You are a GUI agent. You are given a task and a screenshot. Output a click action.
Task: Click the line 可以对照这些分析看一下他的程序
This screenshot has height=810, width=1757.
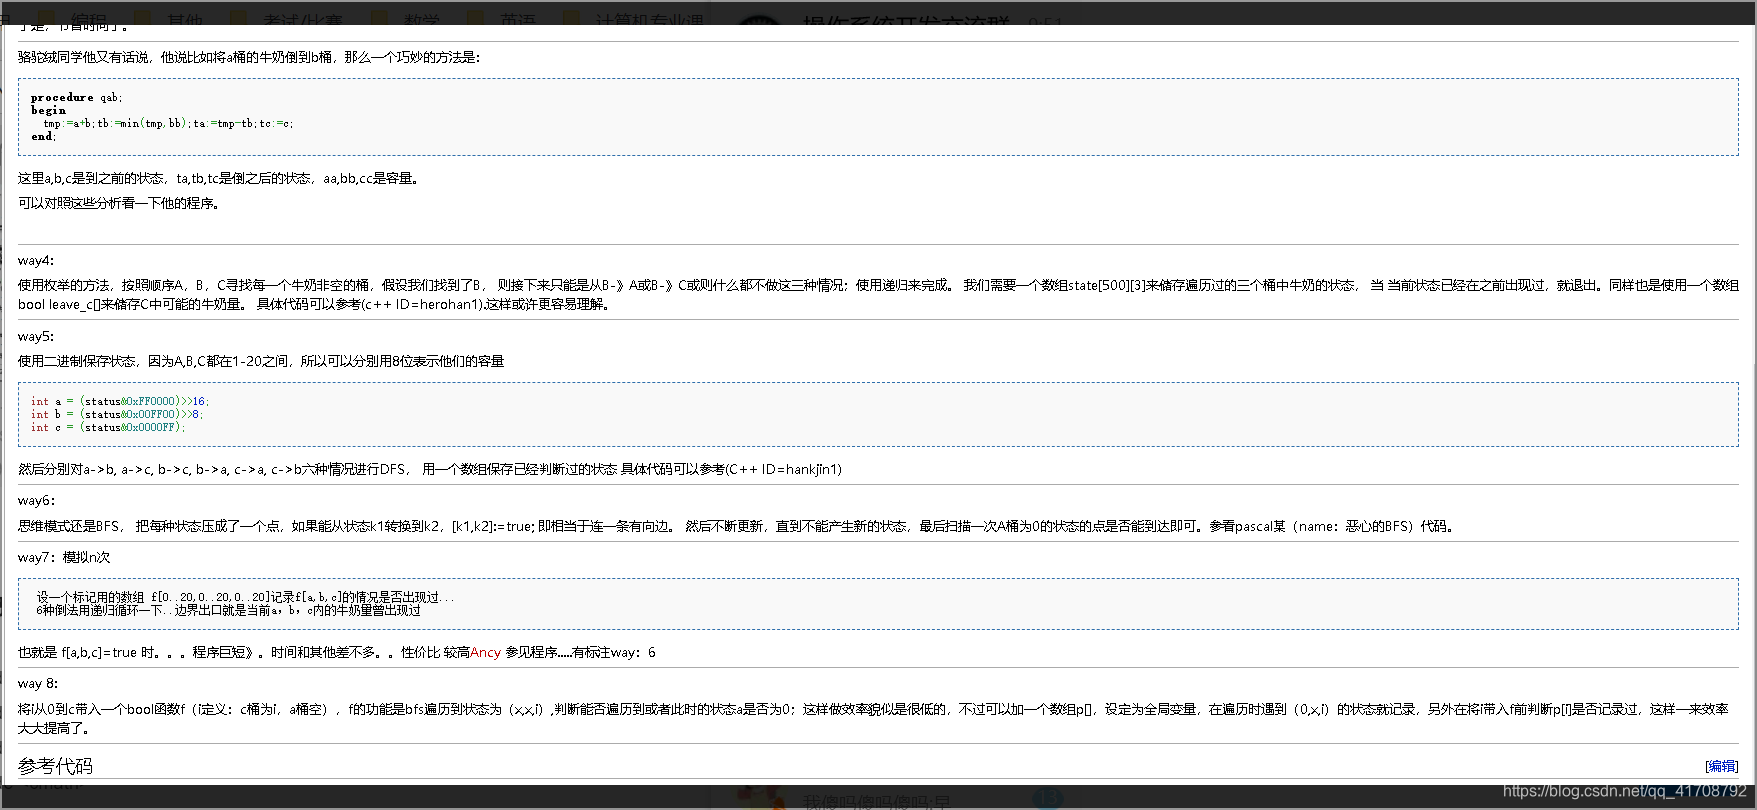click(x=119, y=203)
